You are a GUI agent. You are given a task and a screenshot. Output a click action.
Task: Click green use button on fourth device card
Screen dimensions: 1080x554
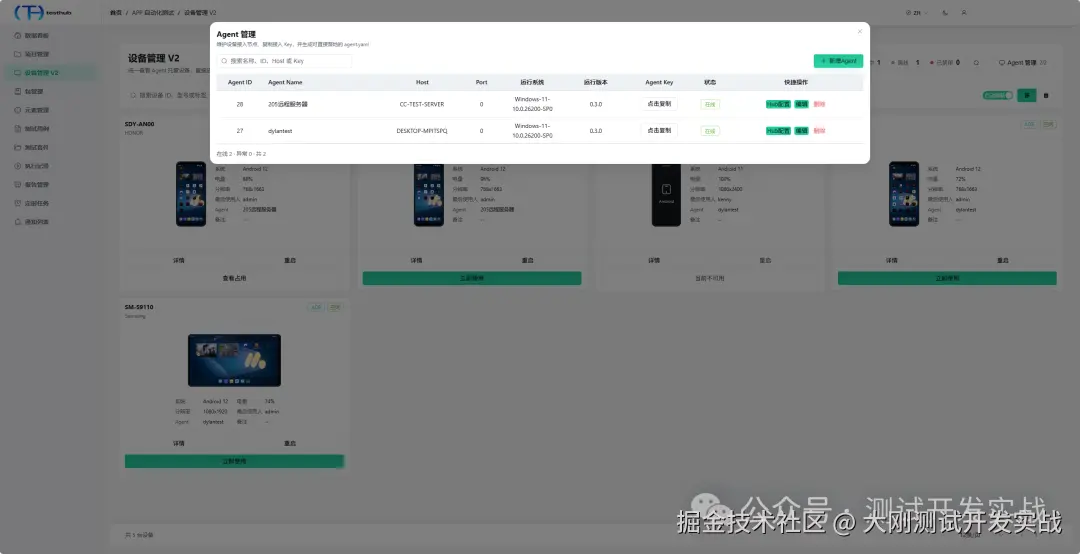[x=947, y=278]
